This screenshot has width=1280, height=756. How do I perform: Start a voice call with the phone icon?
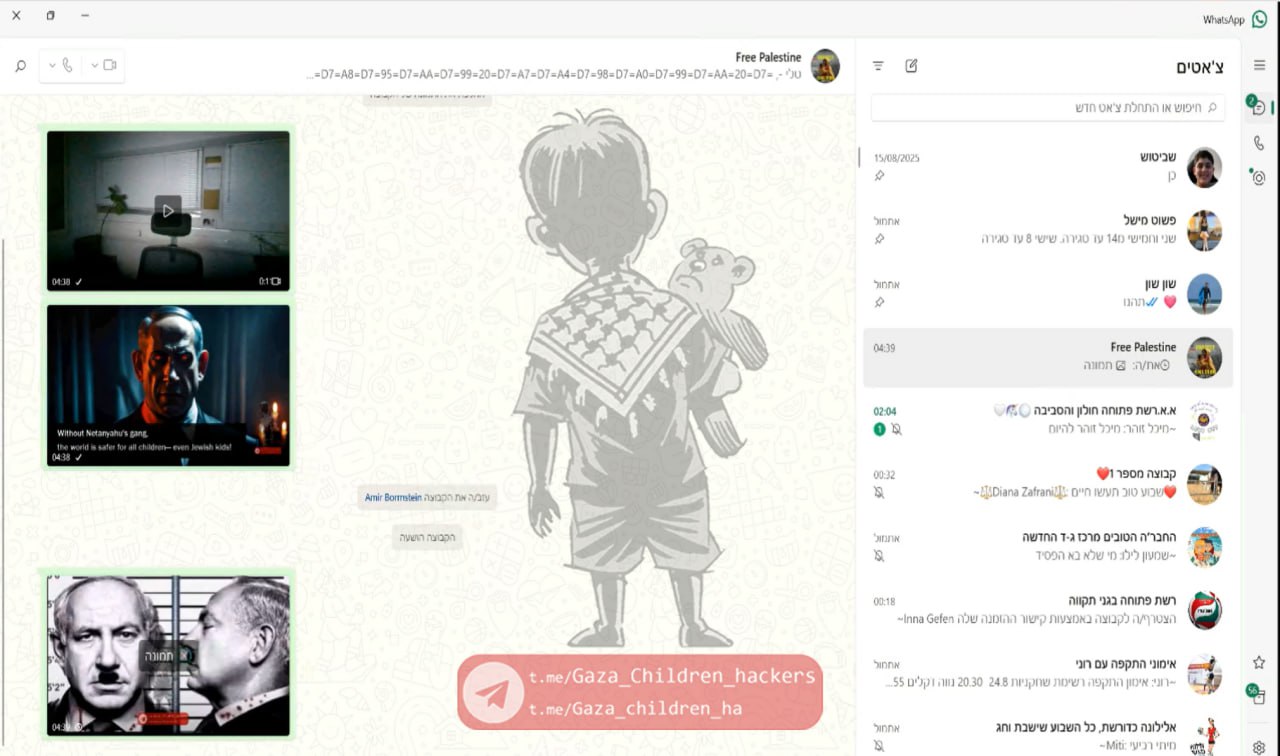click(x=67, y=66)
